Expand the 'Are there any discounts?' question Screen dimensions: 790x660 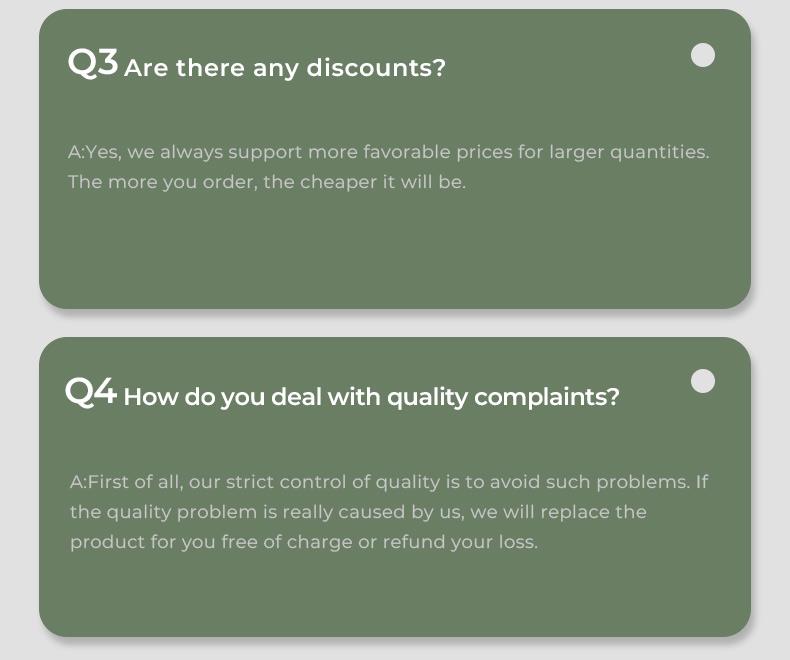(284, 68)
